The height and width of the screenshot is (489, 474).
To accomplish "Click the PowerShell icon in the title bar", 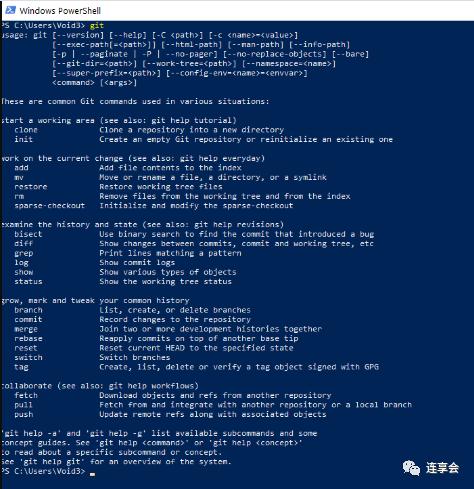I will tap(10, 10).
